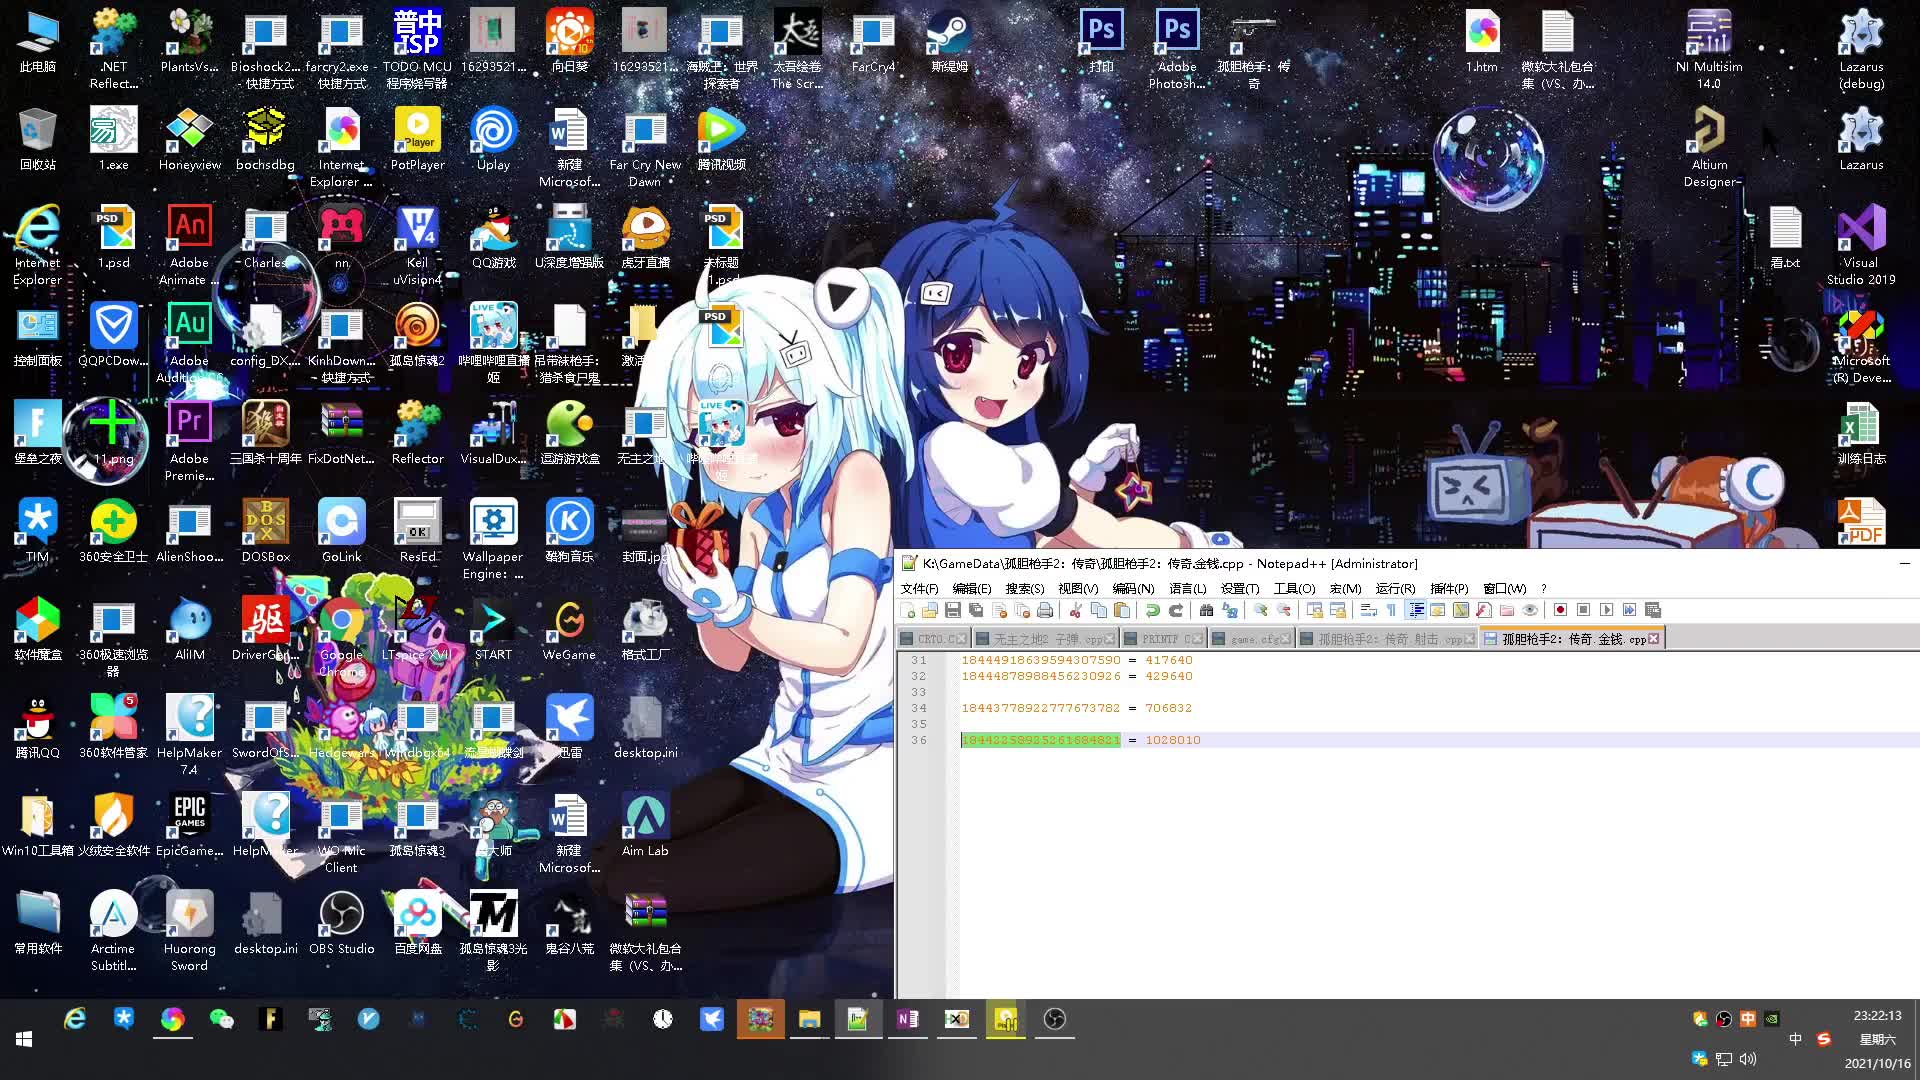Open the Document Map toolbar icon
Image resolution: width=1920 pixels, height=1080 pixels.
[x=1461, y=610]
